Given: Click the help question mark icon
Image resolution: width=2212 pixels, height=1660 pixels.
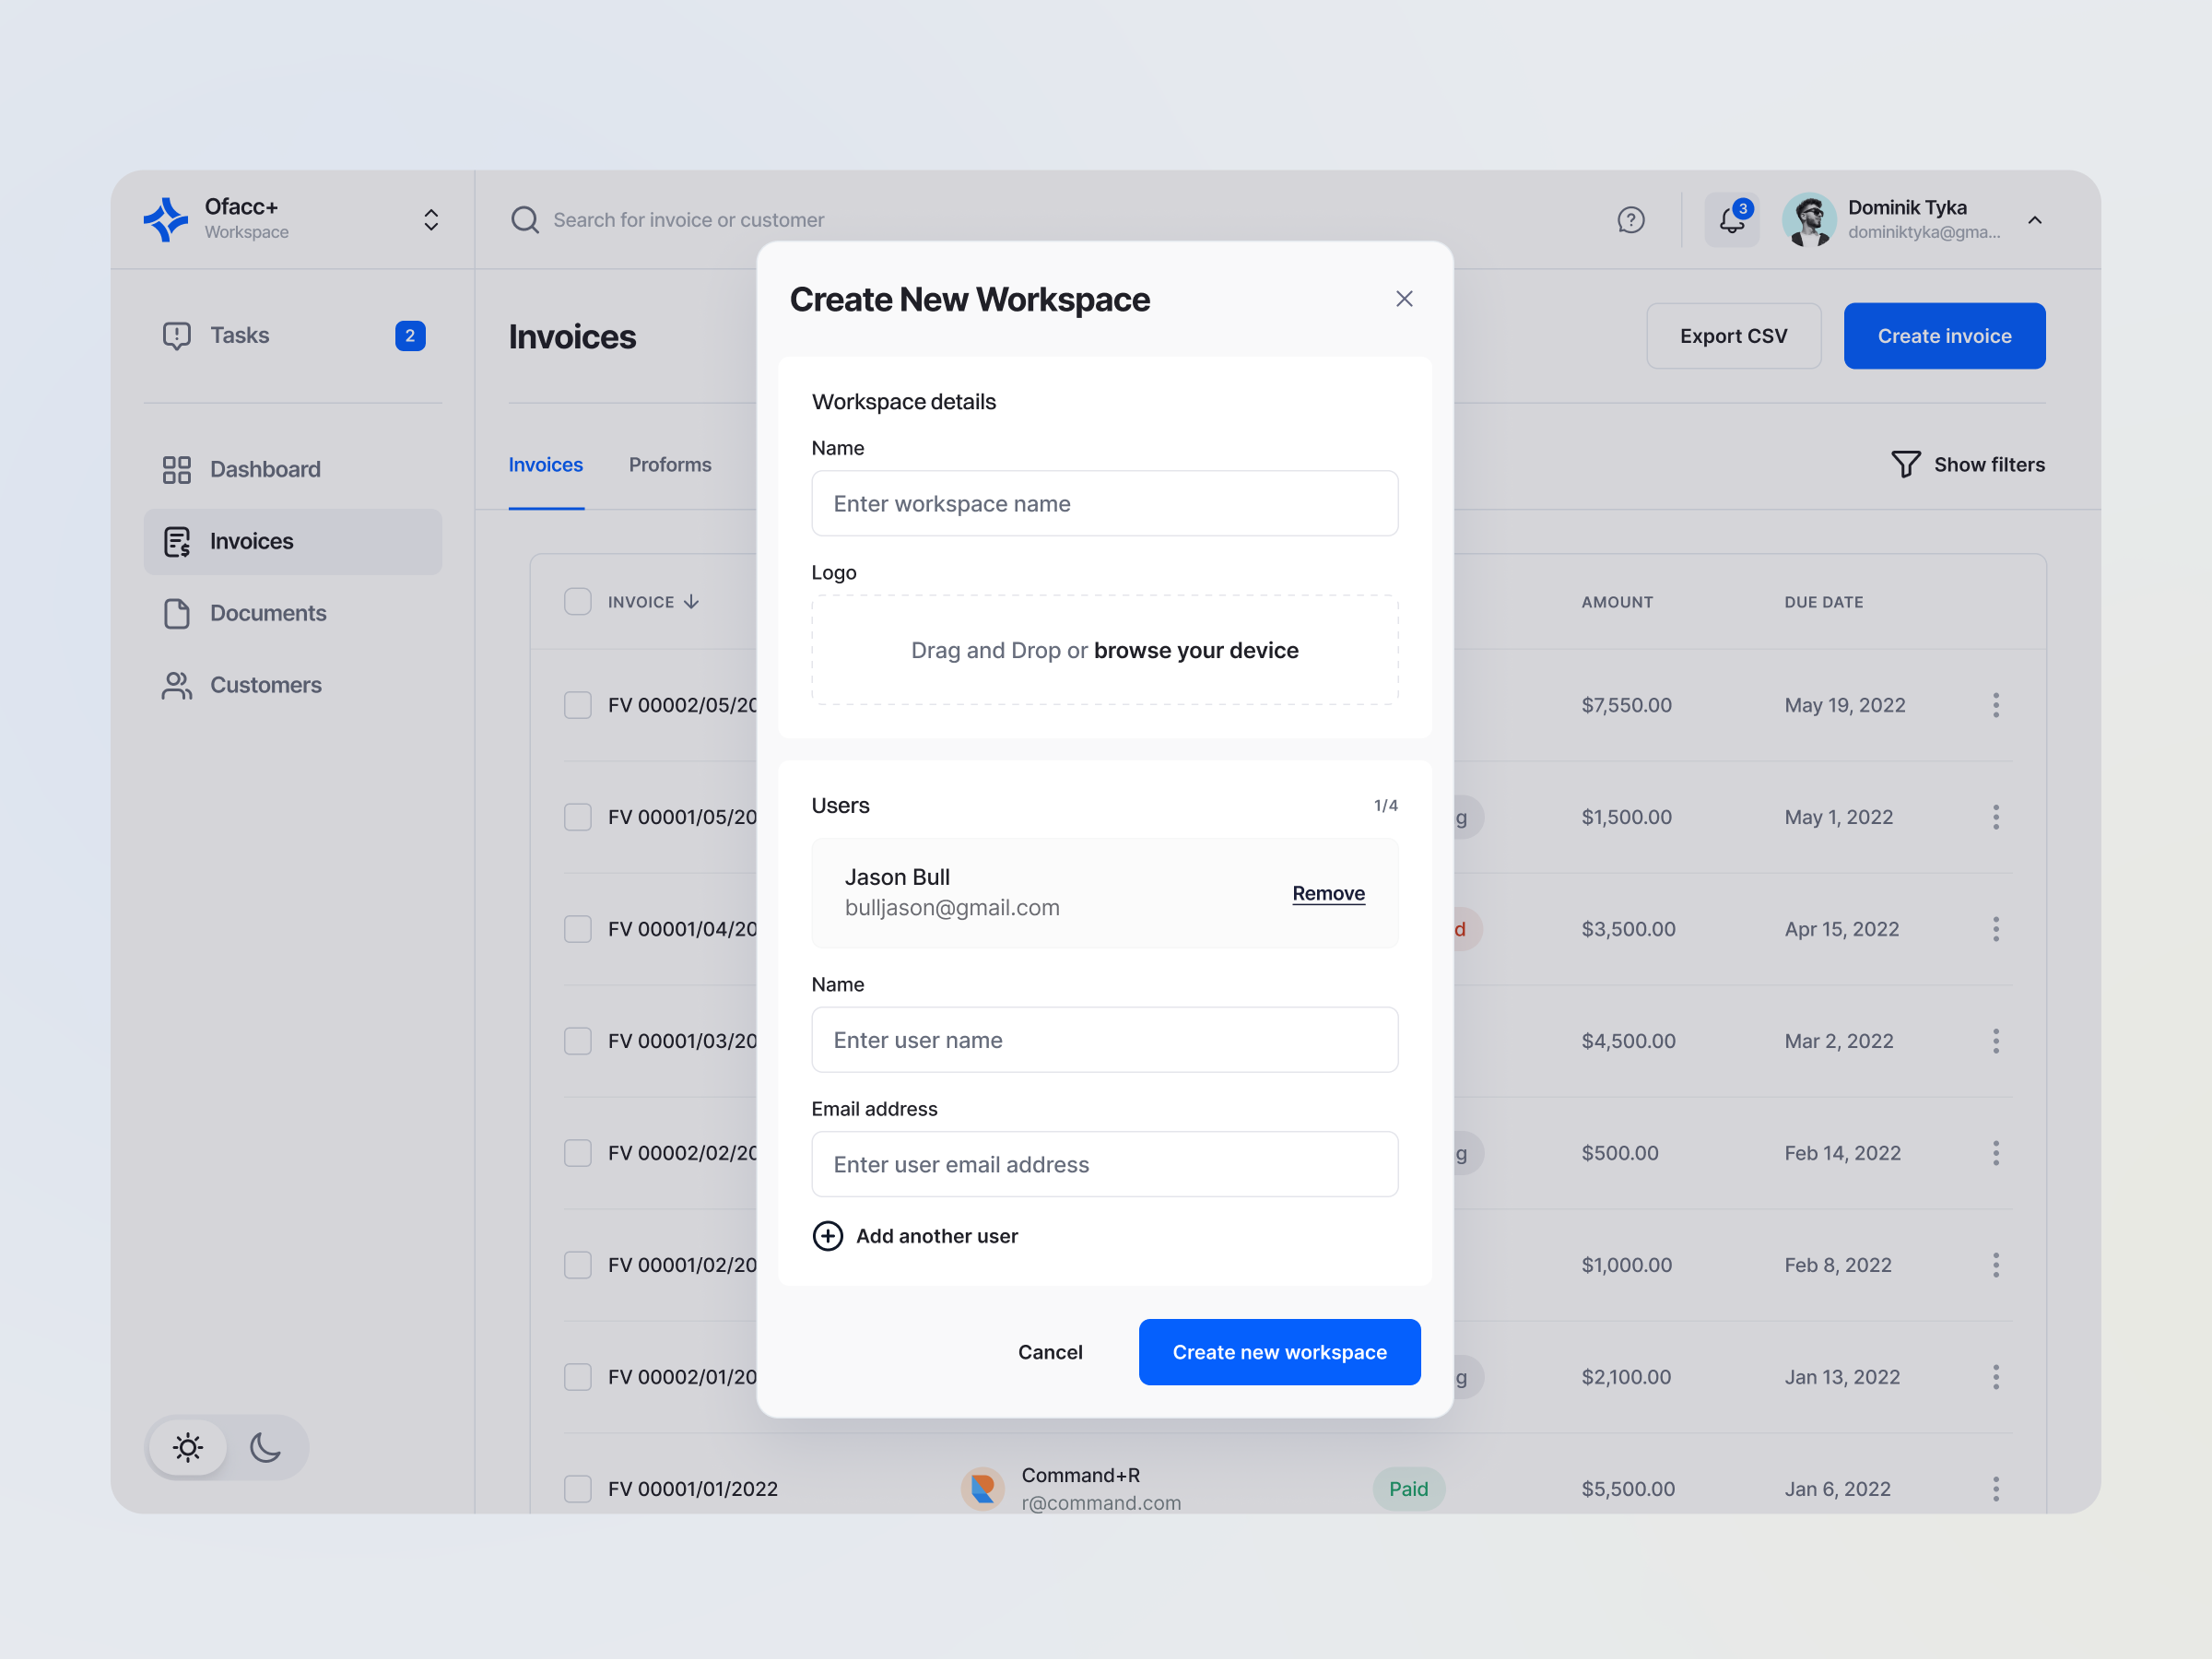Looking at the screenshot, I should 1631,219.
